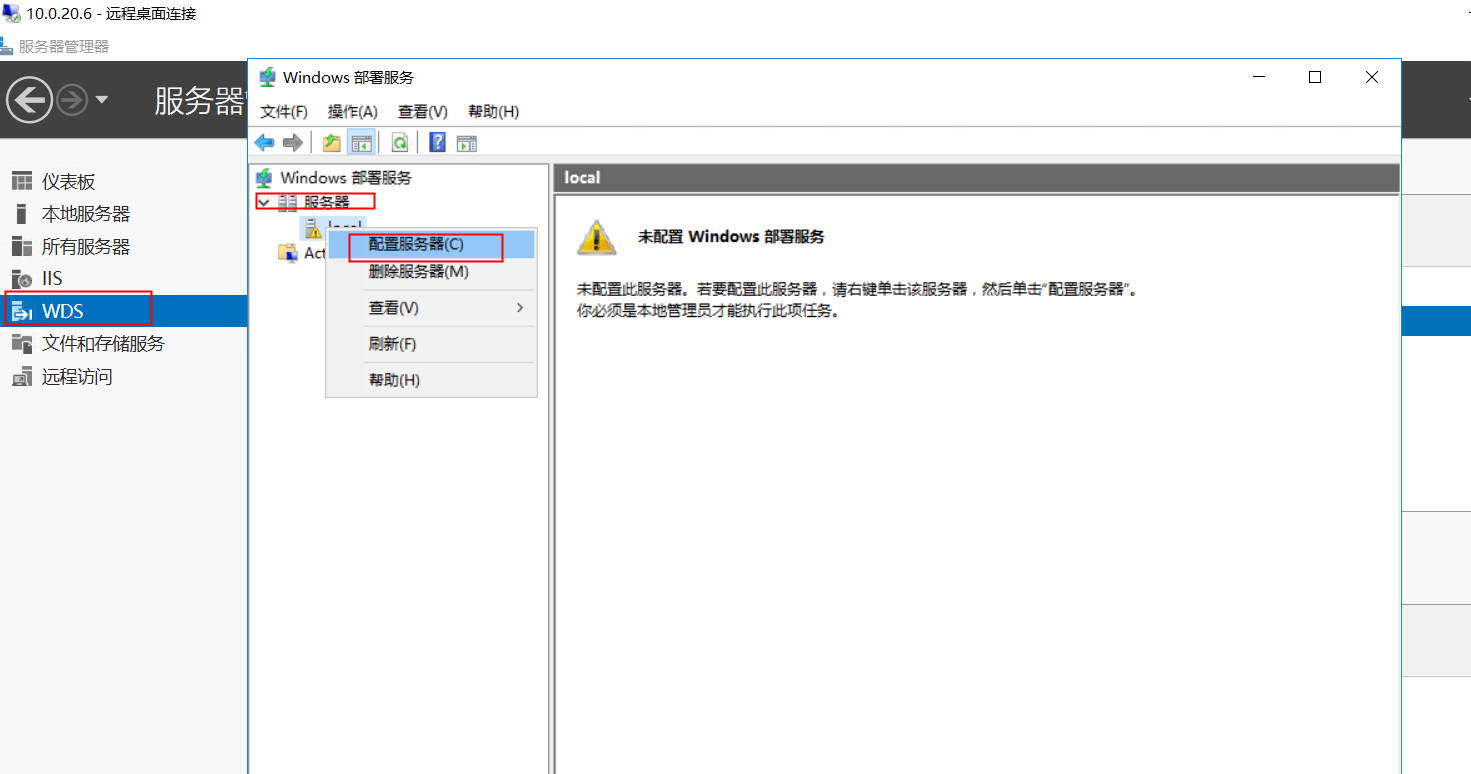
Task: Maximize the Windows 部署服务 window
Action: 1315,77
